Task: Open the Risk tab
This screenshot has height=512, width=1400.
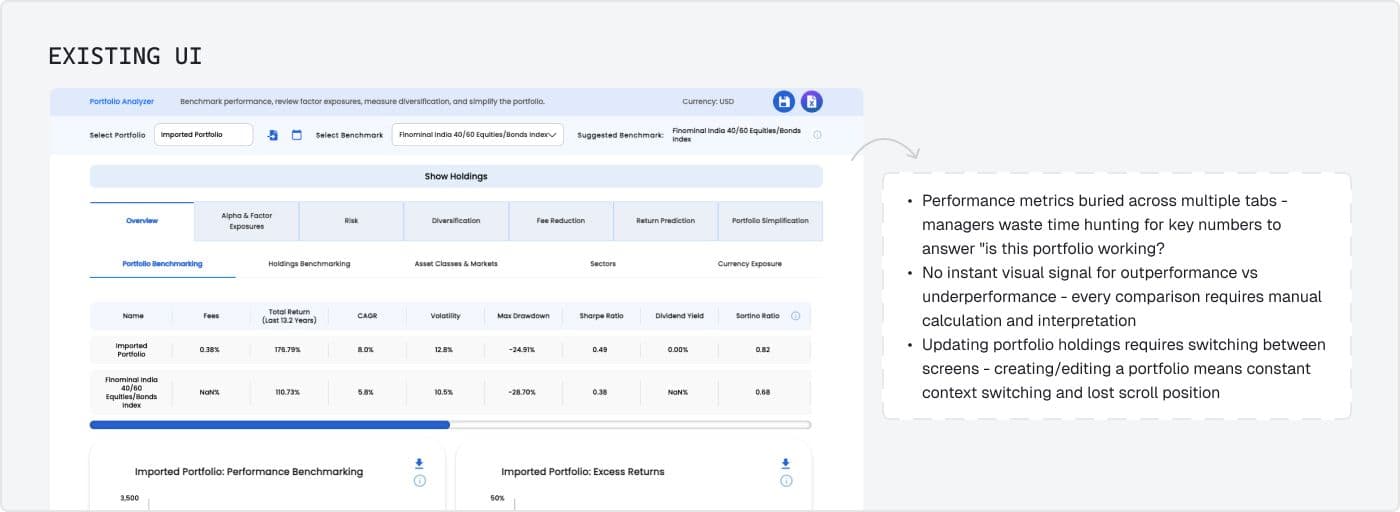Action: [x=352, y=221]
